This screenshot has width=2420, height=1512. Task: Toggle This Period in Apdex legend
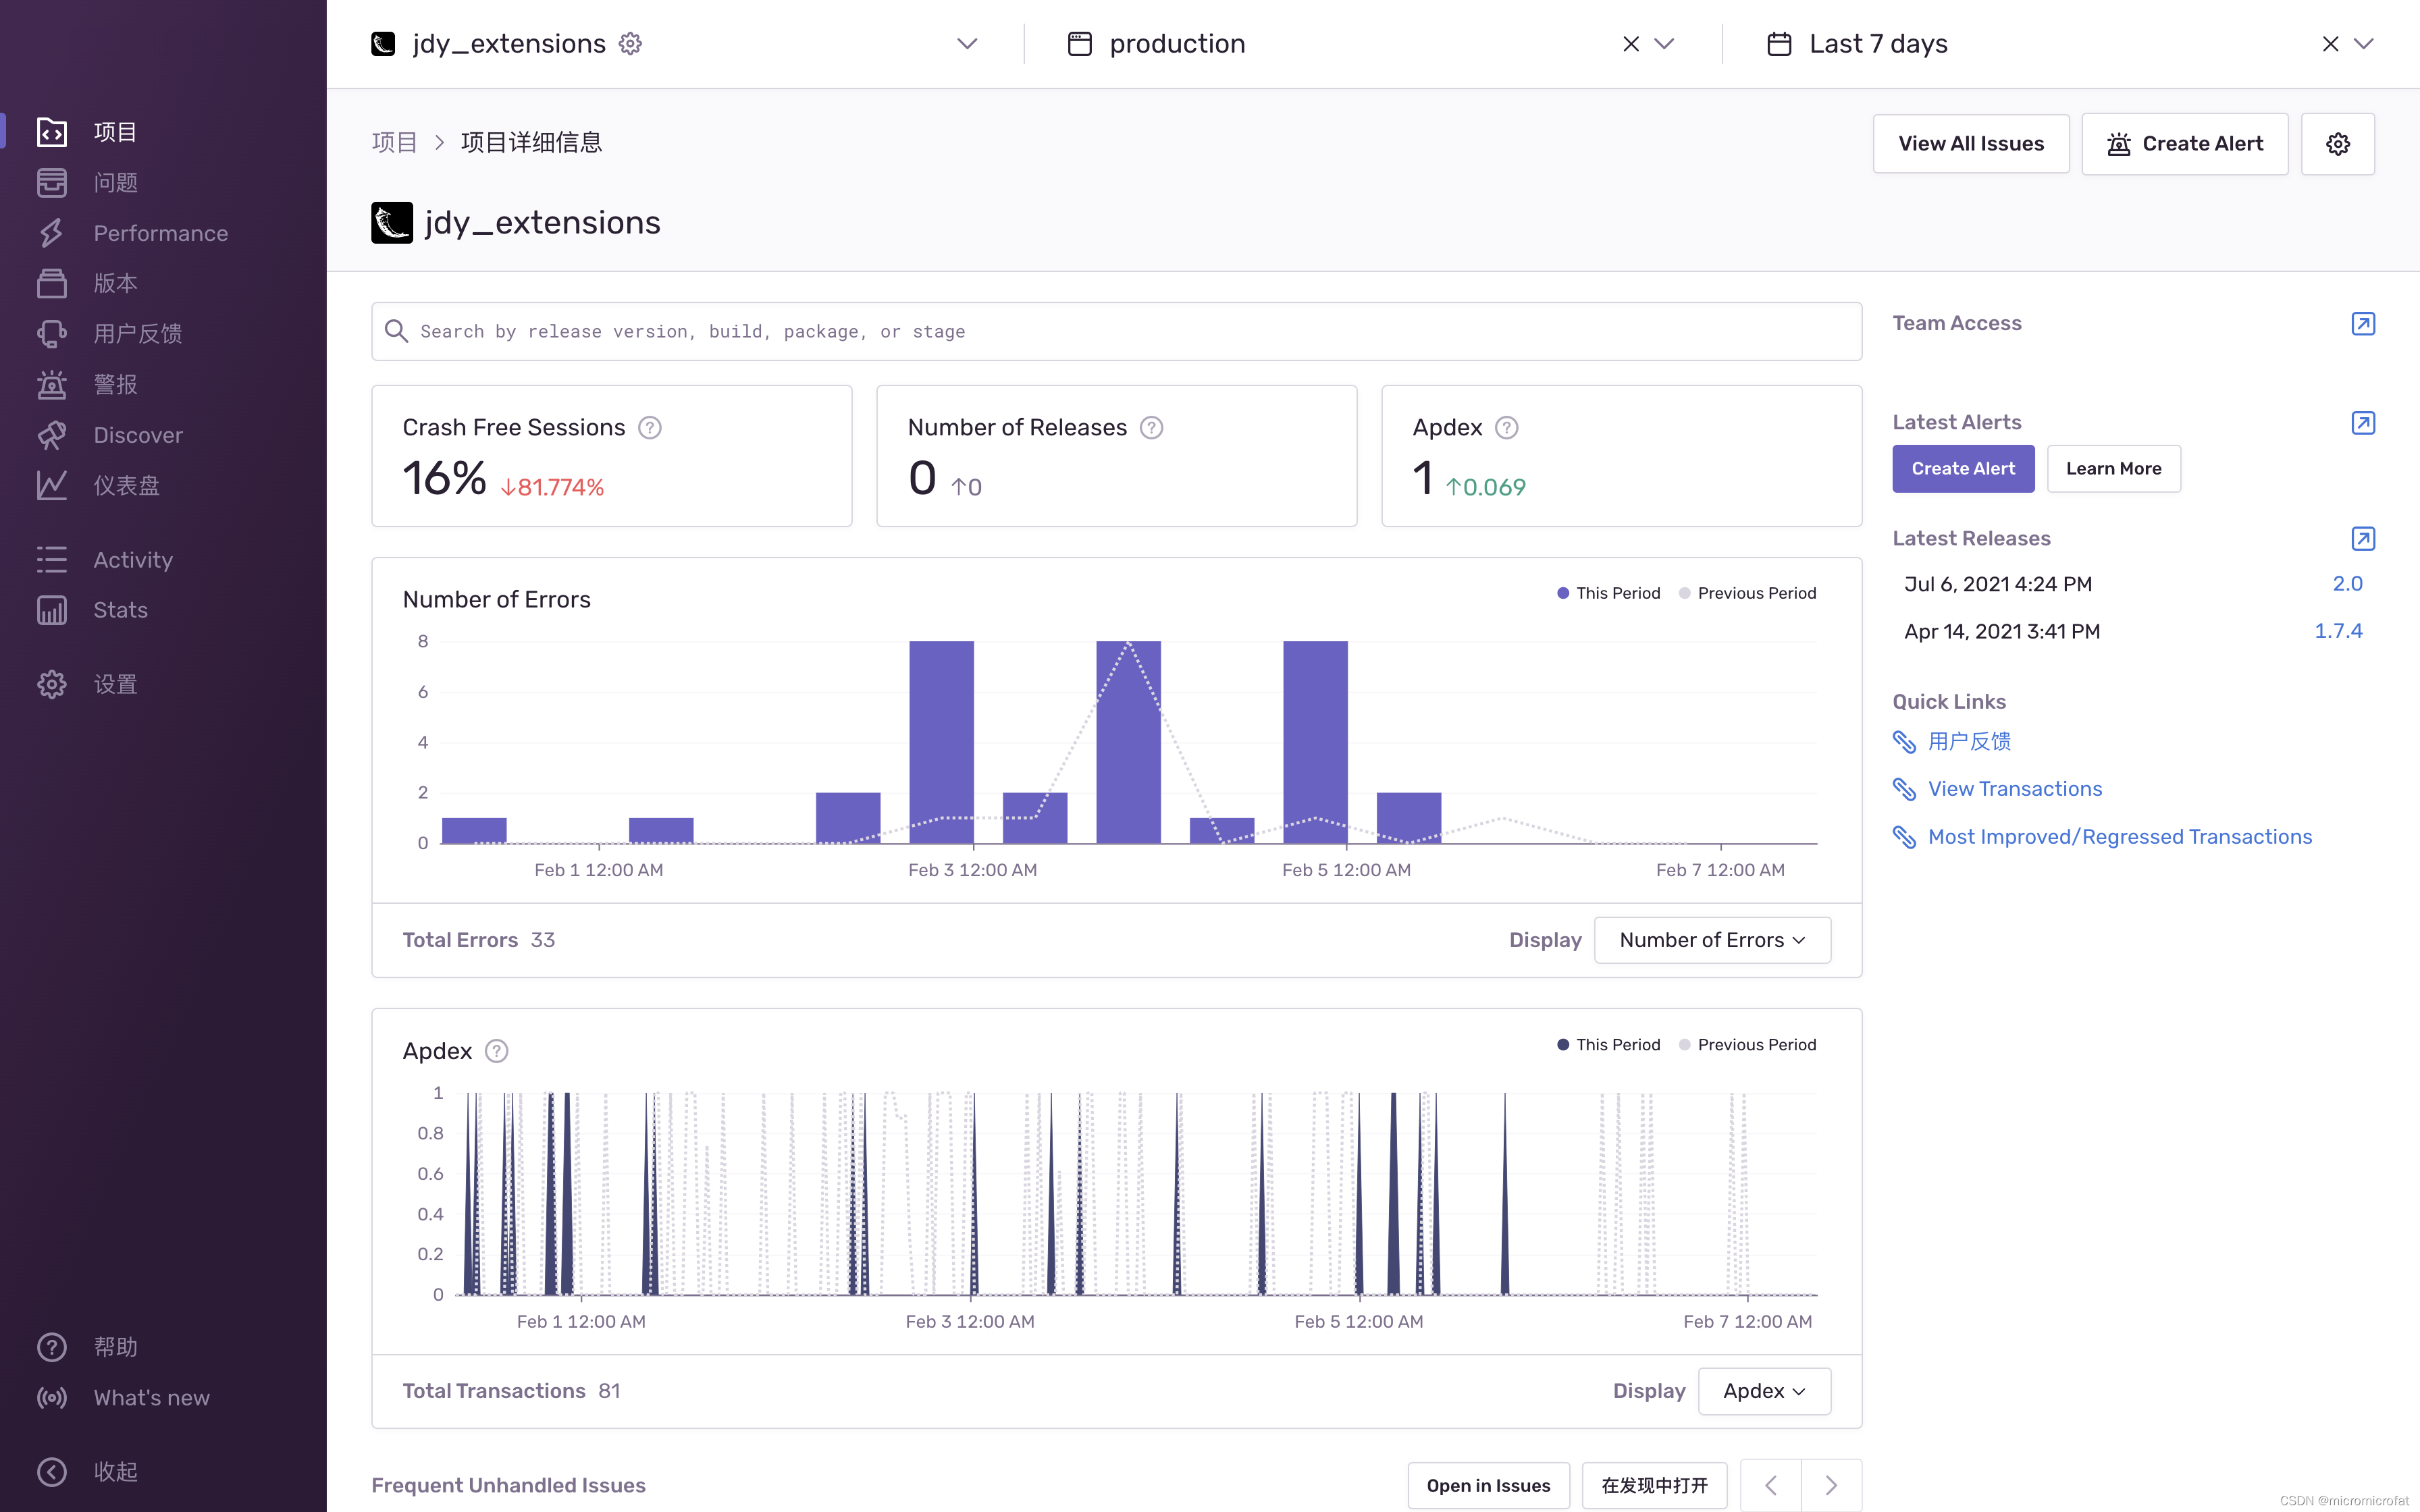(x=1608, y=1044)
